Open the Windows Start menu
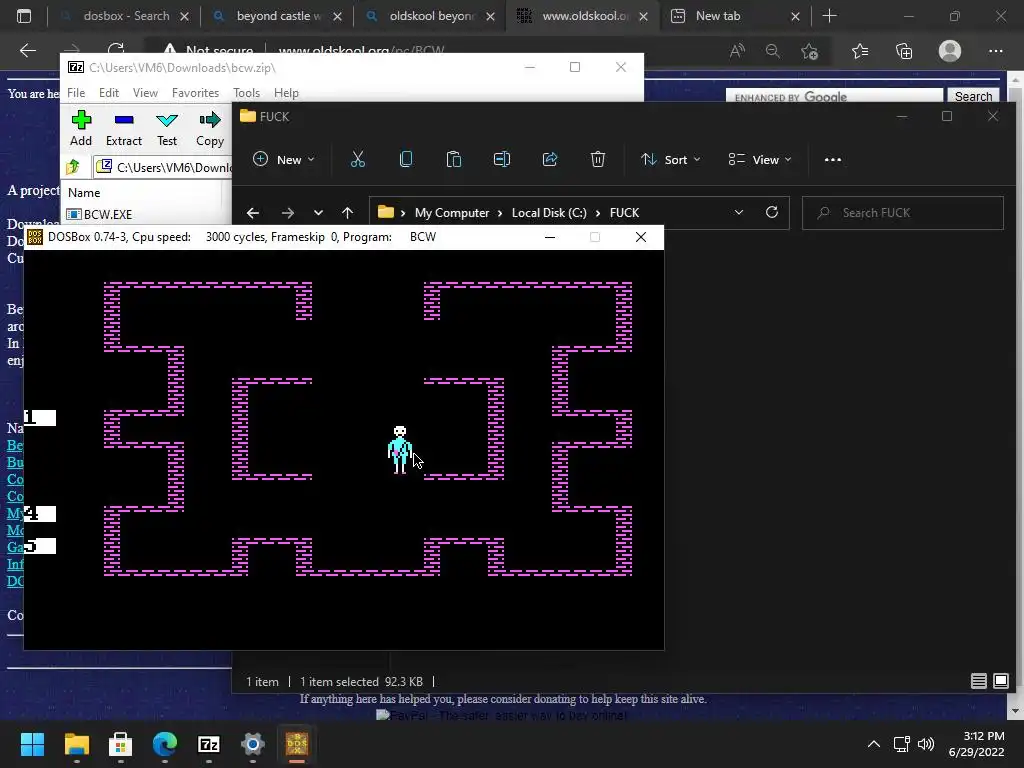 (x=32, y=744)
